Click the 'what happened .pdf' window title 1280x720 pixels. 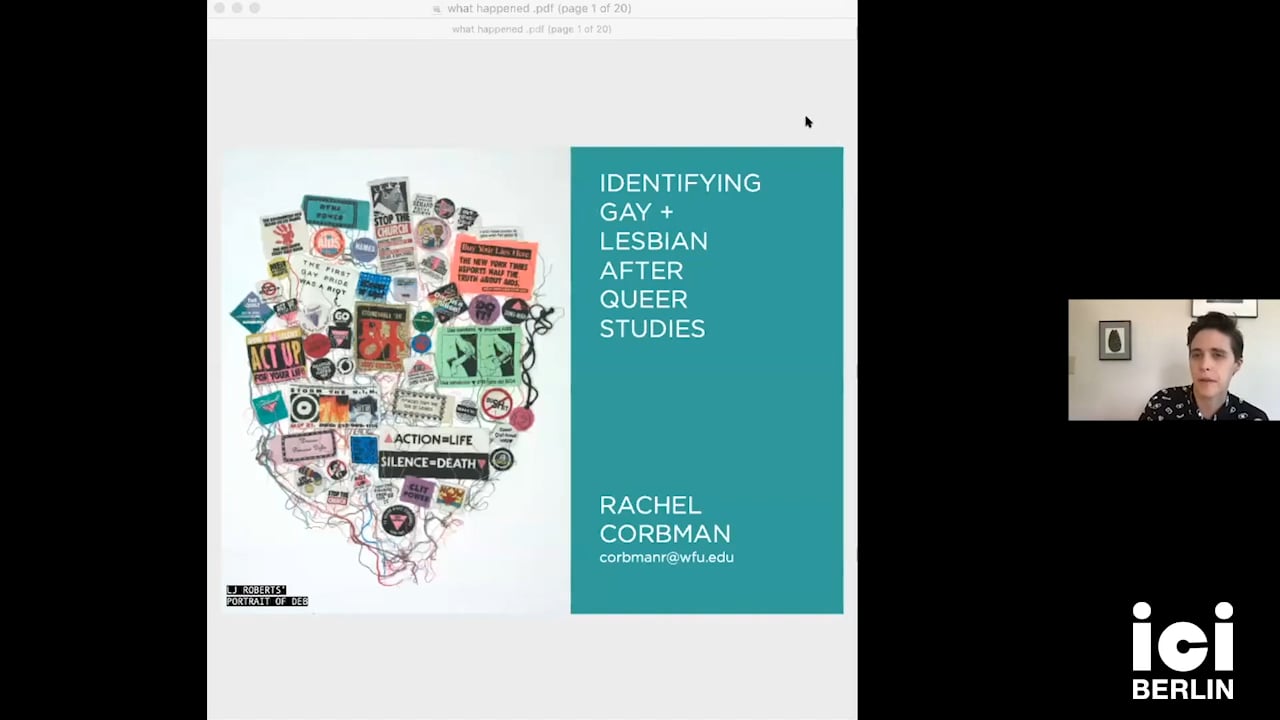(539, 8)
